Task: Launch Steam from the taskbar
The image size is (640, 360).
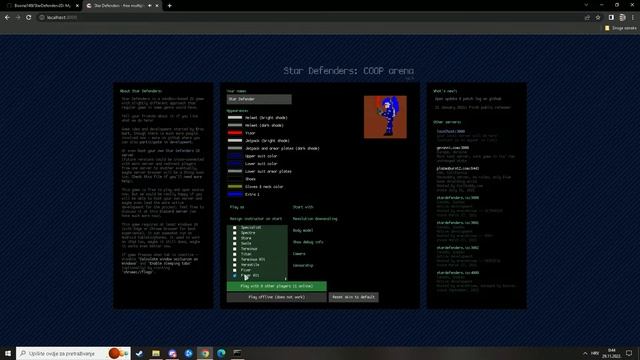Action: click(x=139, y=353)
